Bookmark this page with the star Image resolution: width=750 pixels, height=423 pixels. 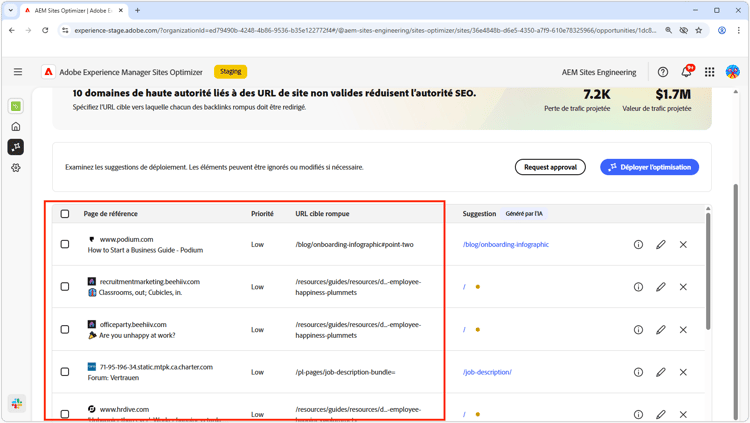coord(699,30)
